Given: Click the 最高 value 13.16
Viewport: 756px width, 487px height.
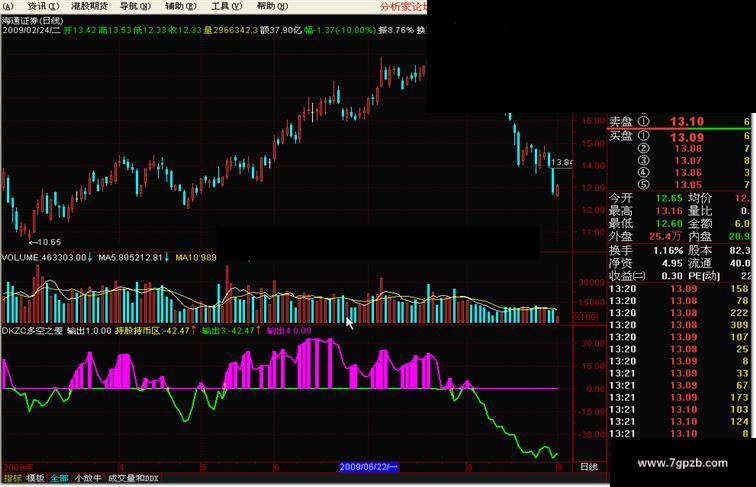Looking at the screenshot, I should pos(669,211).
